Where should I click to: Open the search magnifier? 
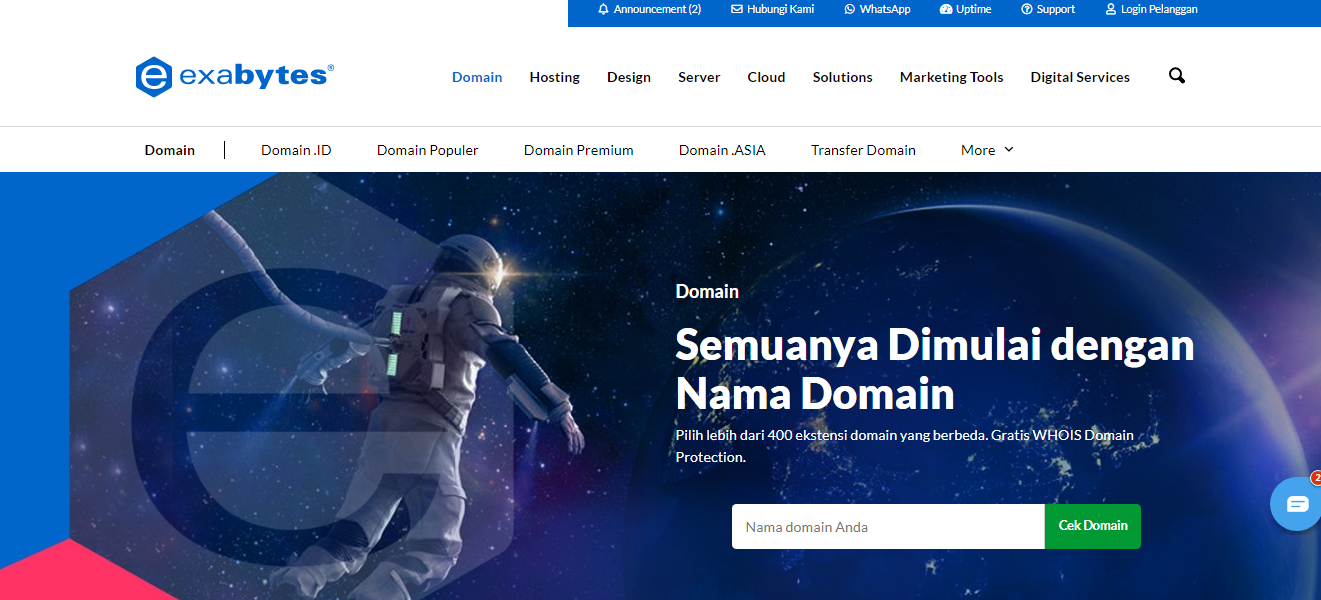pos(1176,75)
